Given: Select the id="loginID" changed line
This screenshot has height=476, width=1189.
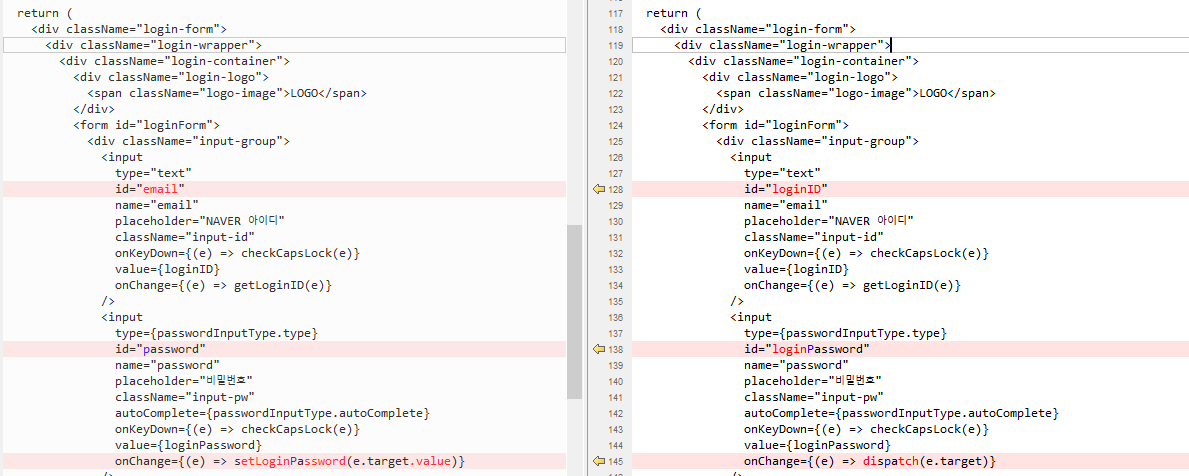Looking at the screenshot, I should [910, 189].
